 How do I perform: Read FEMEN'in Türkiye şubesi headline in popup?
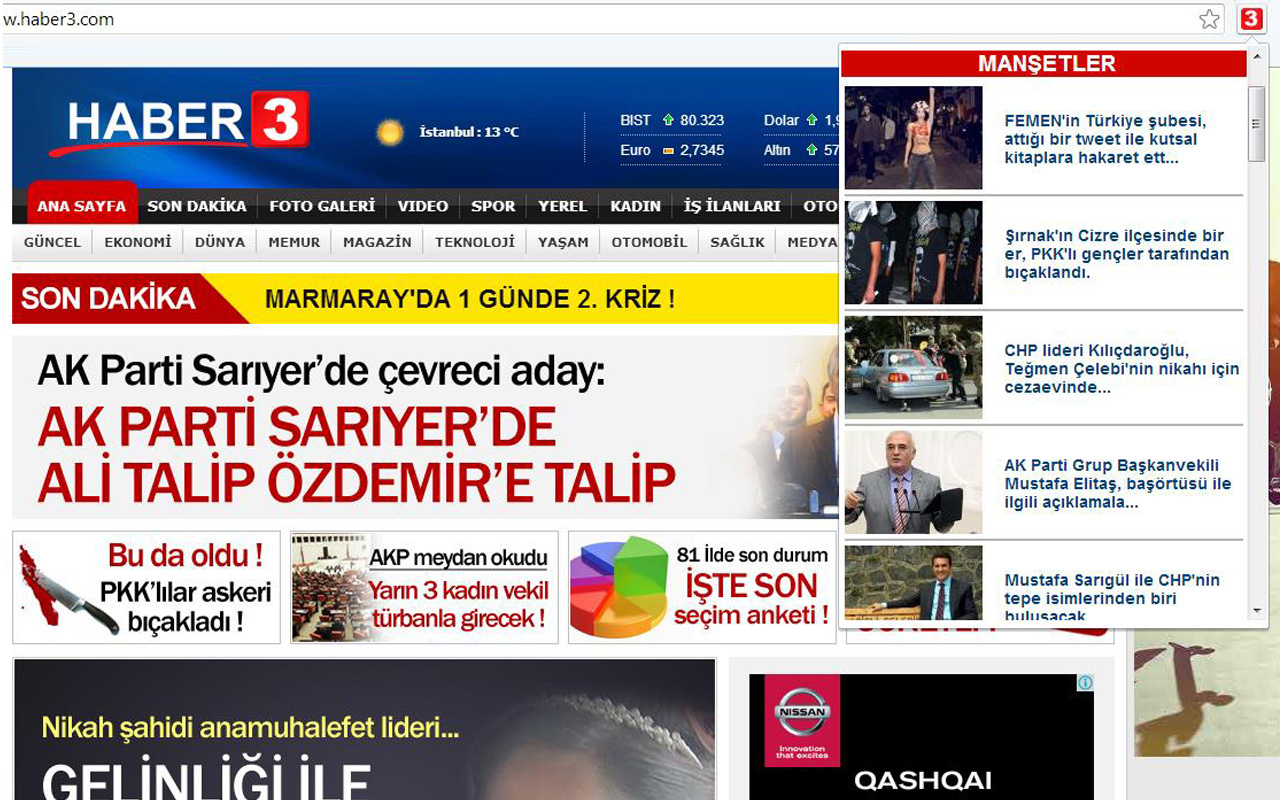click(1105, 139)
